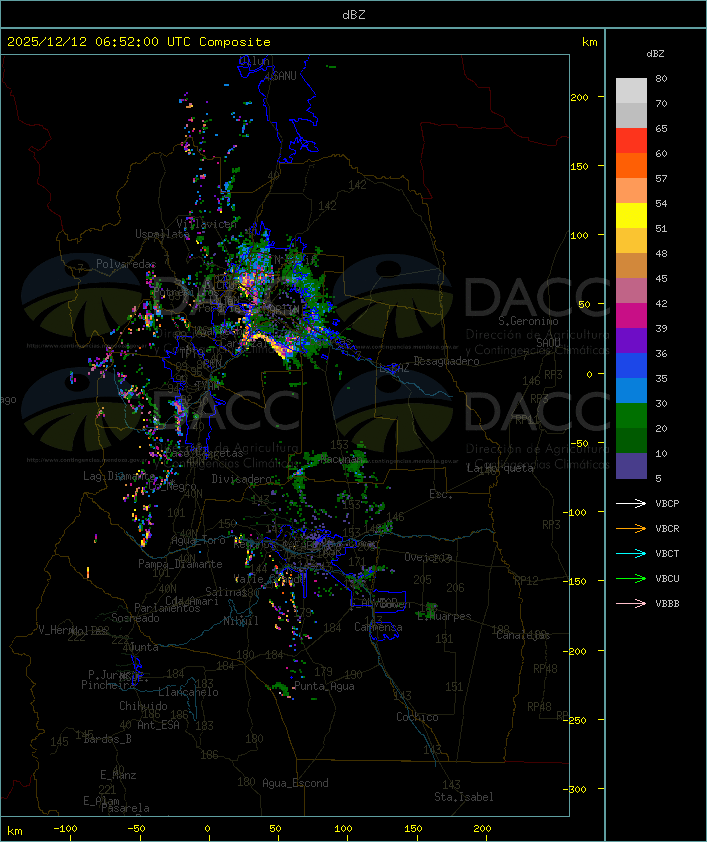707x842 pixels.
Task: Click the VBCP legend label
Action: pyautogui.click(x=667, y=503)
